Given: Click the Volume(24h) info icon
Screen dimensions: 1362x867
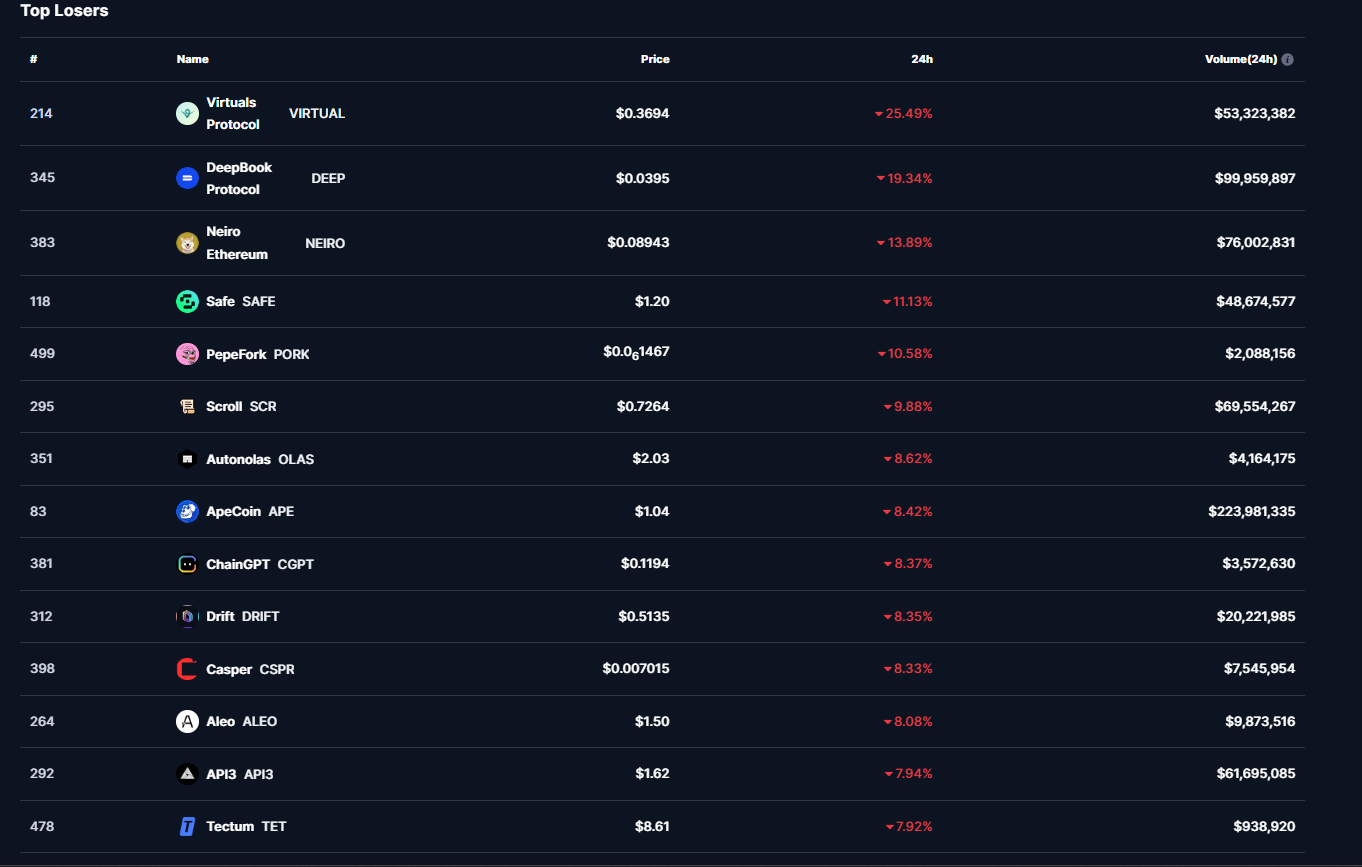Looking at the screenshot, I should (x=1287, y=60).
